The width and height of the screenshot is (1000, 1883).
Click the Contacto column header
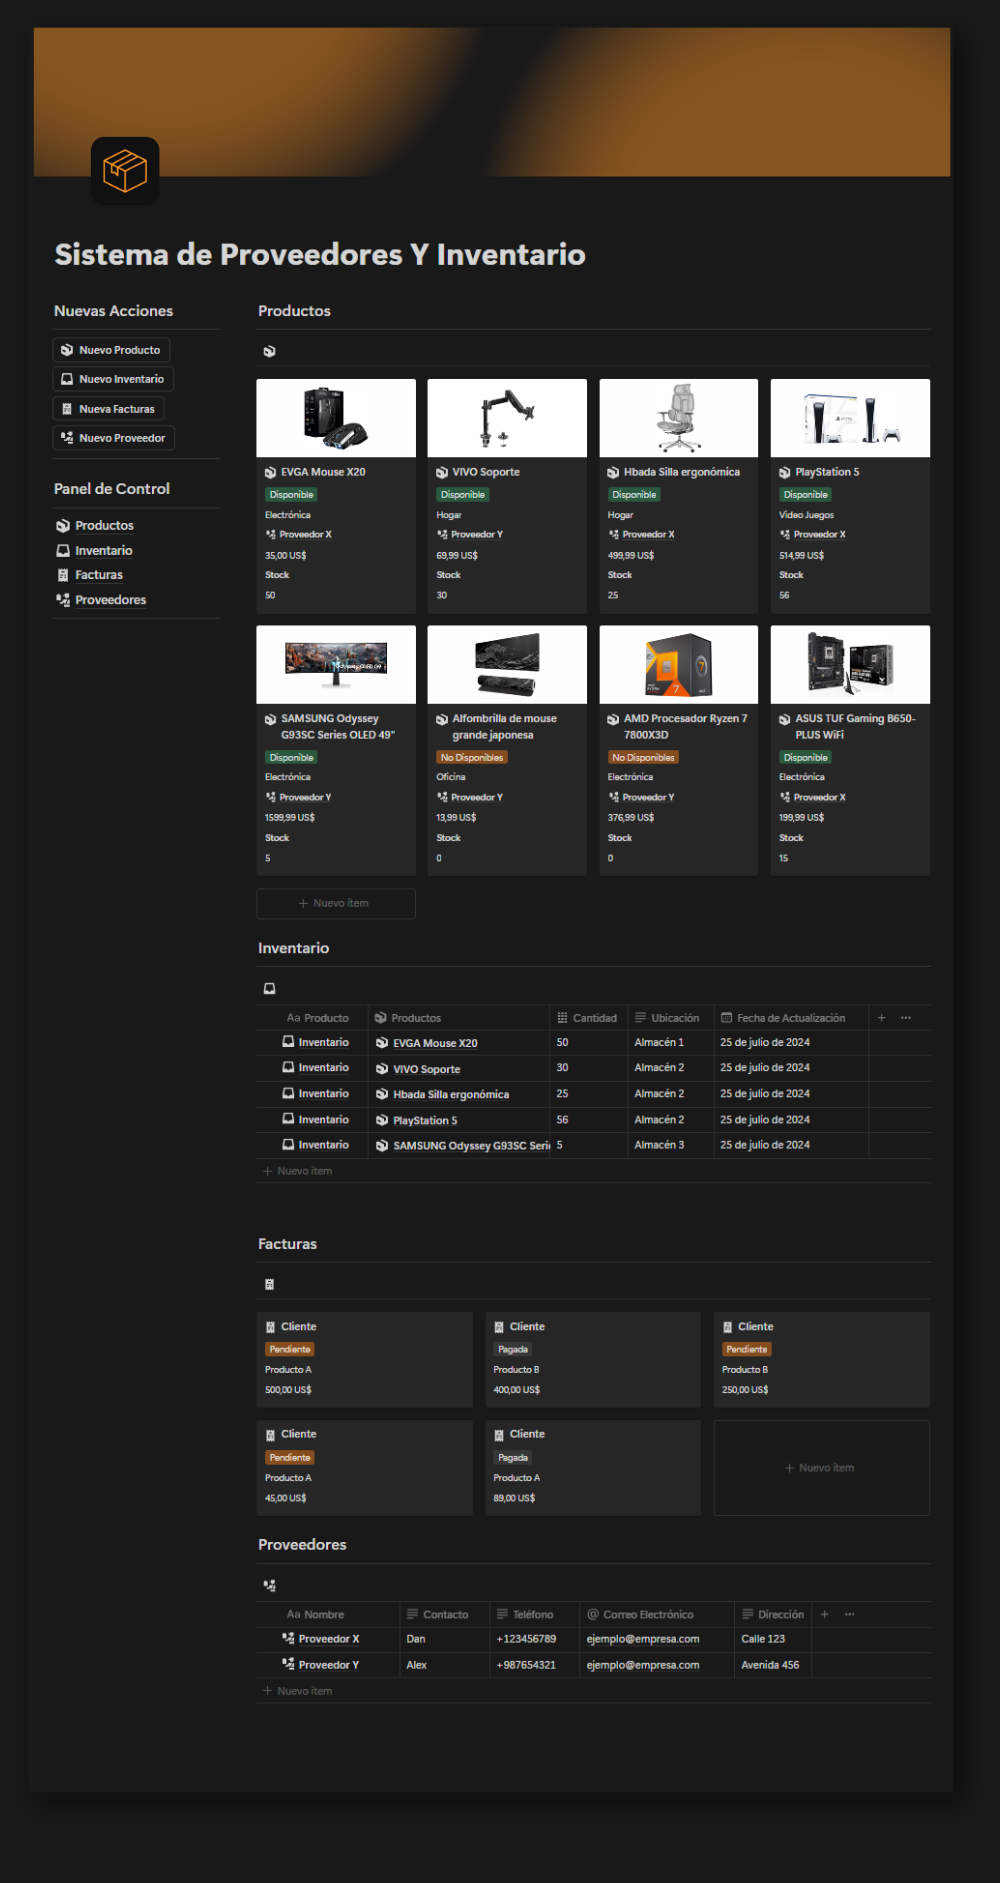(x=445, y=1614)
